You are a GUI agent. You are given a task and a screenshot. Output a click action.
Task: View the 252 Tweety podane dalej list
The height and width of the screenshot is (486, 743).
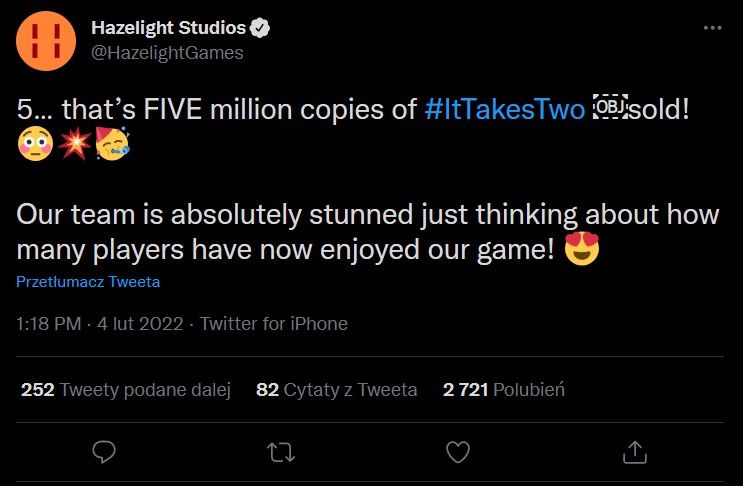click(x=126, y=390)
